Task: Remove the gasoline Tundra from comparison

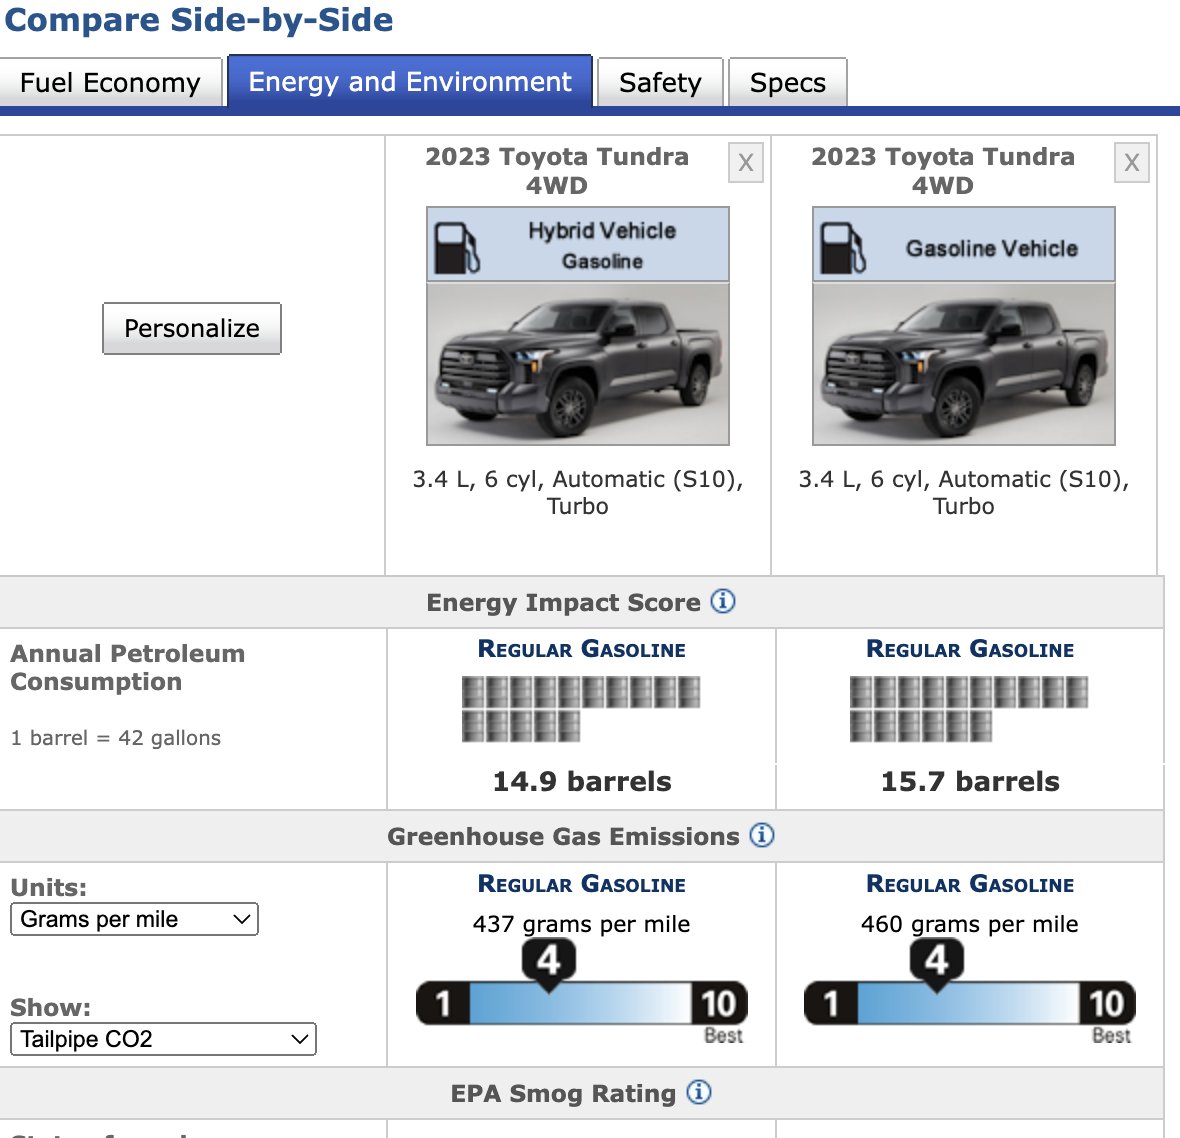Action: pos(1132,163)
